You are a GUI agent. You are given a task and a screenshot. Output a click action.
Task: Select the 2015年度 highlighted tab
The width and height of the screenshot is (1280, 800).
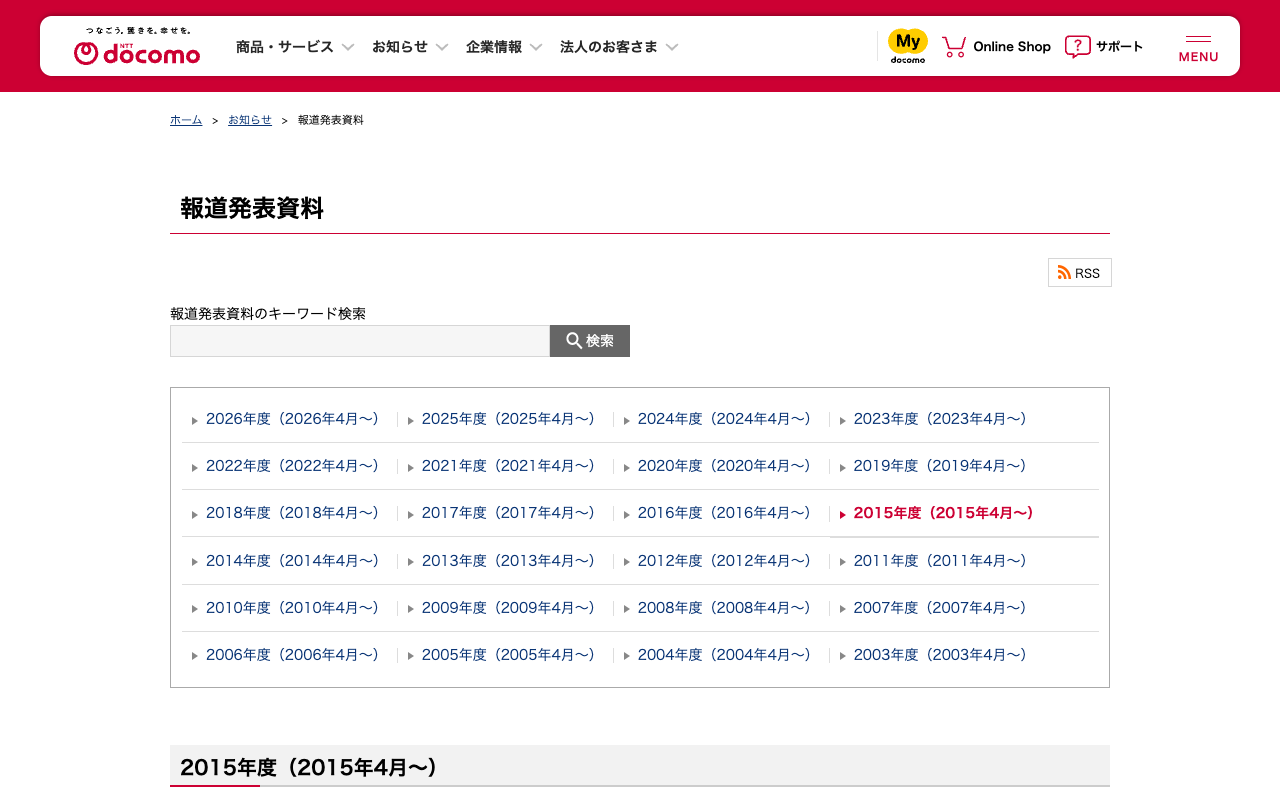(943, 513)
